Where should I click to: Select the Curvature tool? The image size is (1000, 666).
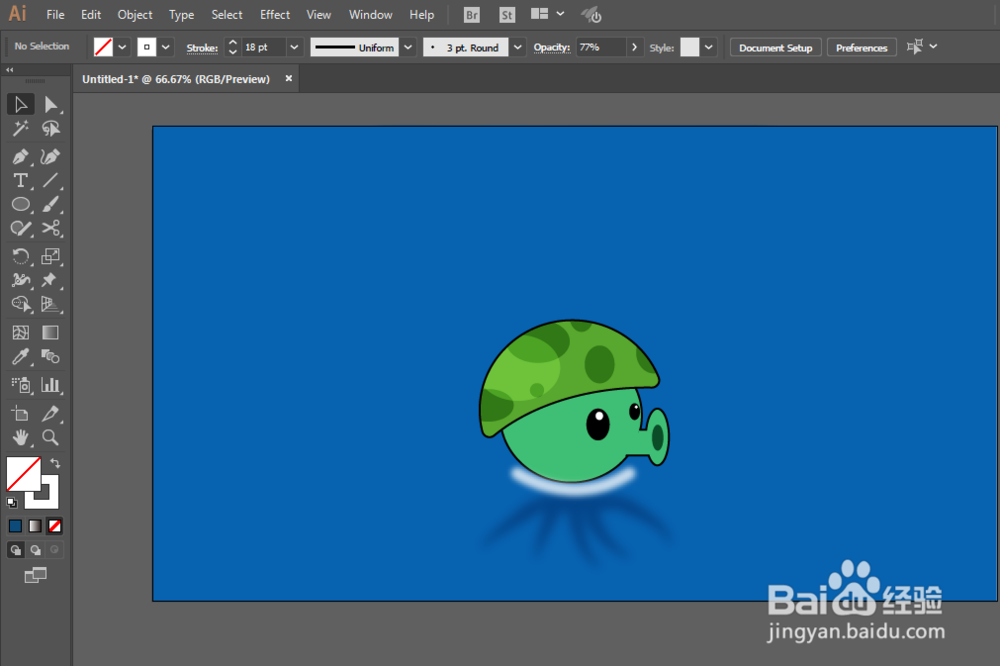pos(50,156)
